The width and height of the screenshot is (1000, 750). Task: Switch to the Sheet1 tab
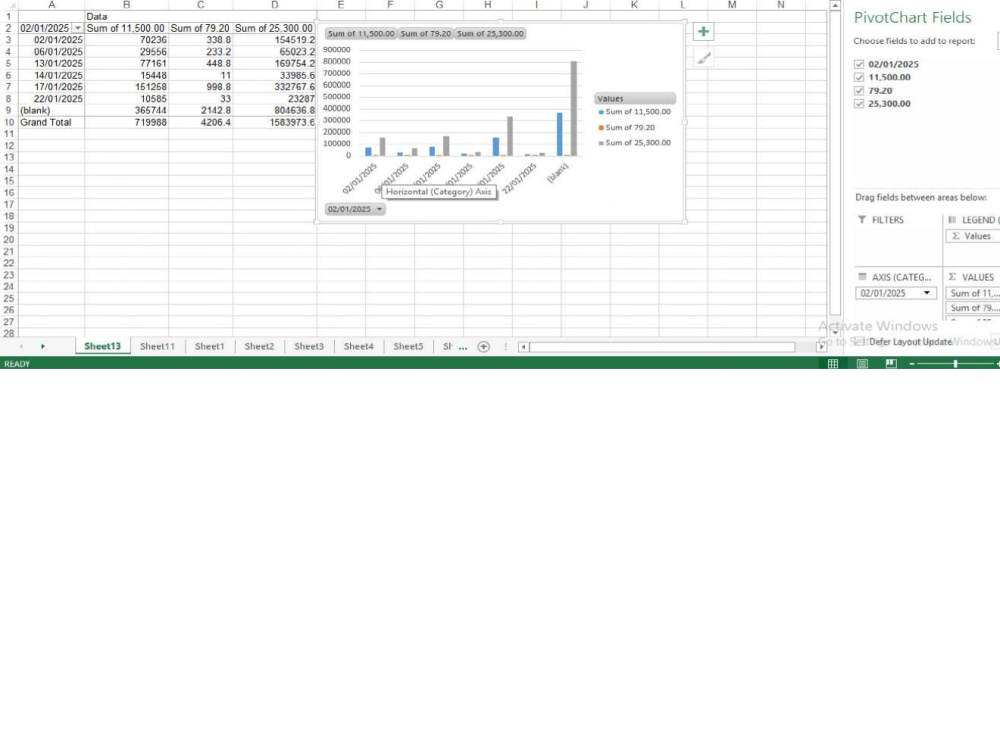pos(209,346)
